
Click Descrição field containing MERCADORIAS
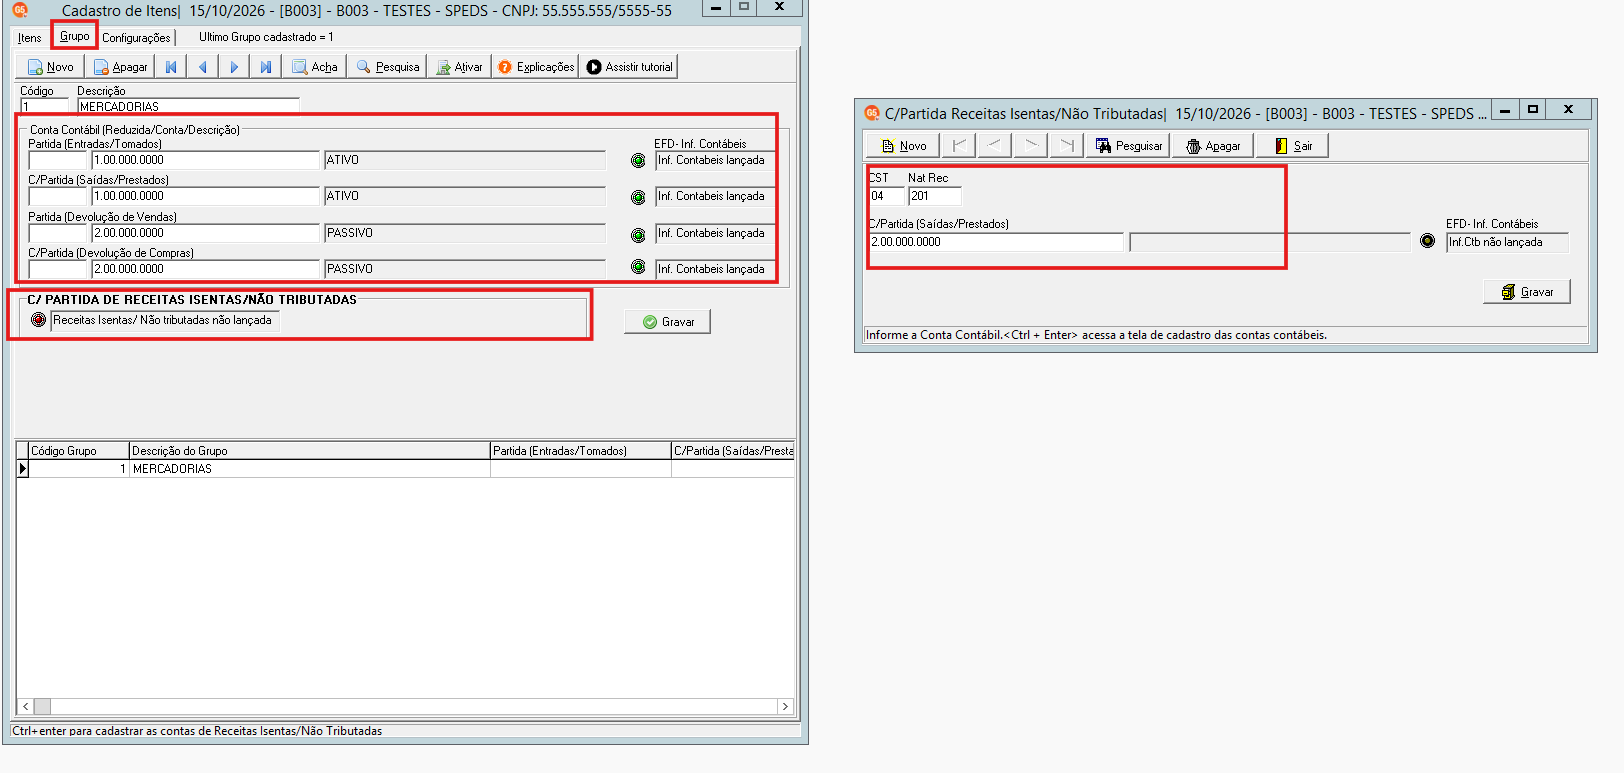tap(189, 106)
